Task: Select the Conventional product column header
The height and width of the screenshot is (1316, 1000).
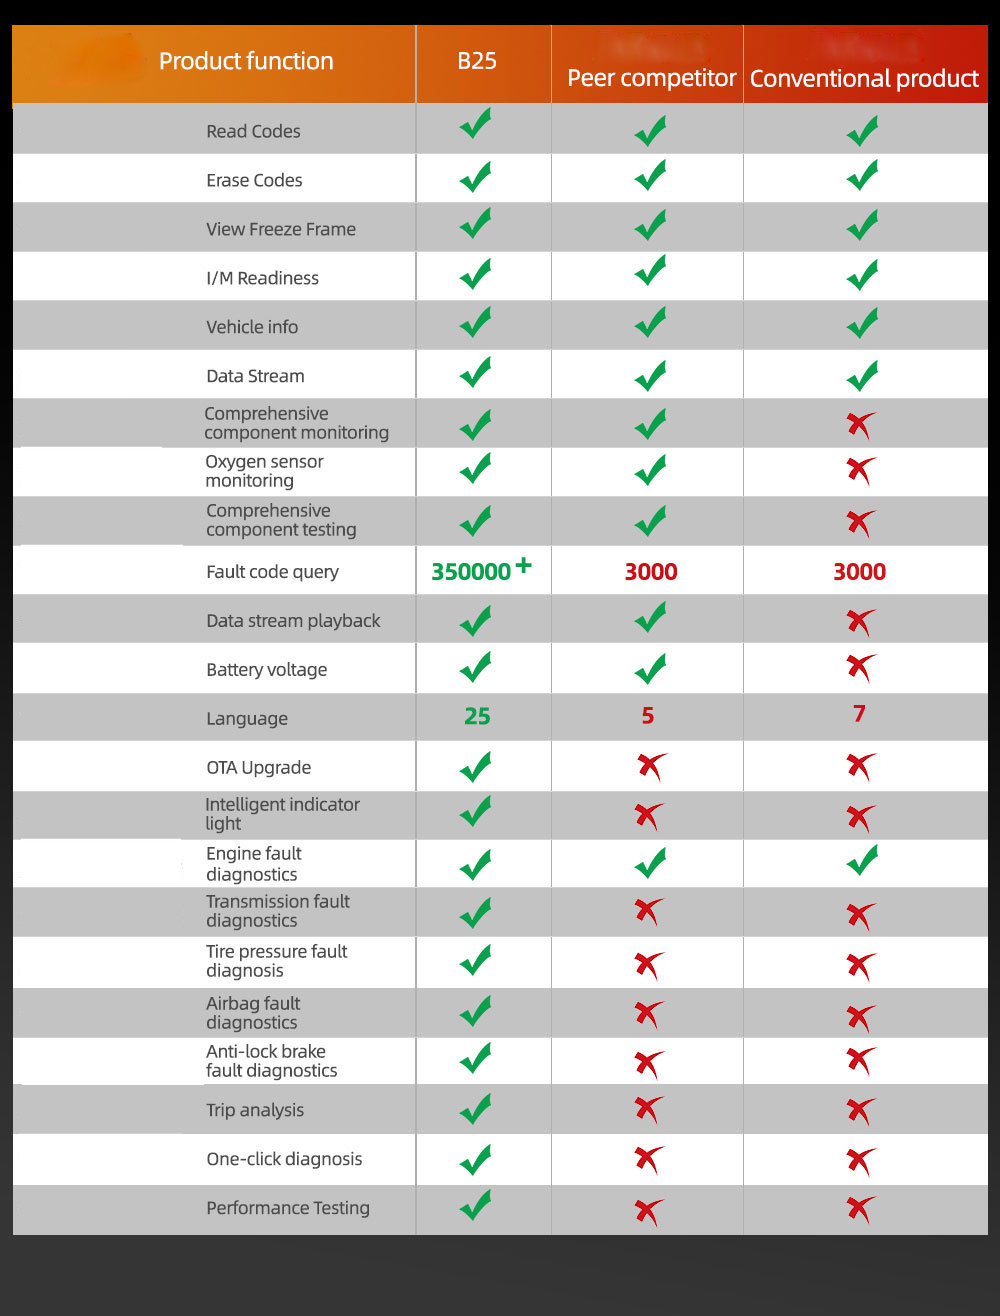Action: point(864,79)
